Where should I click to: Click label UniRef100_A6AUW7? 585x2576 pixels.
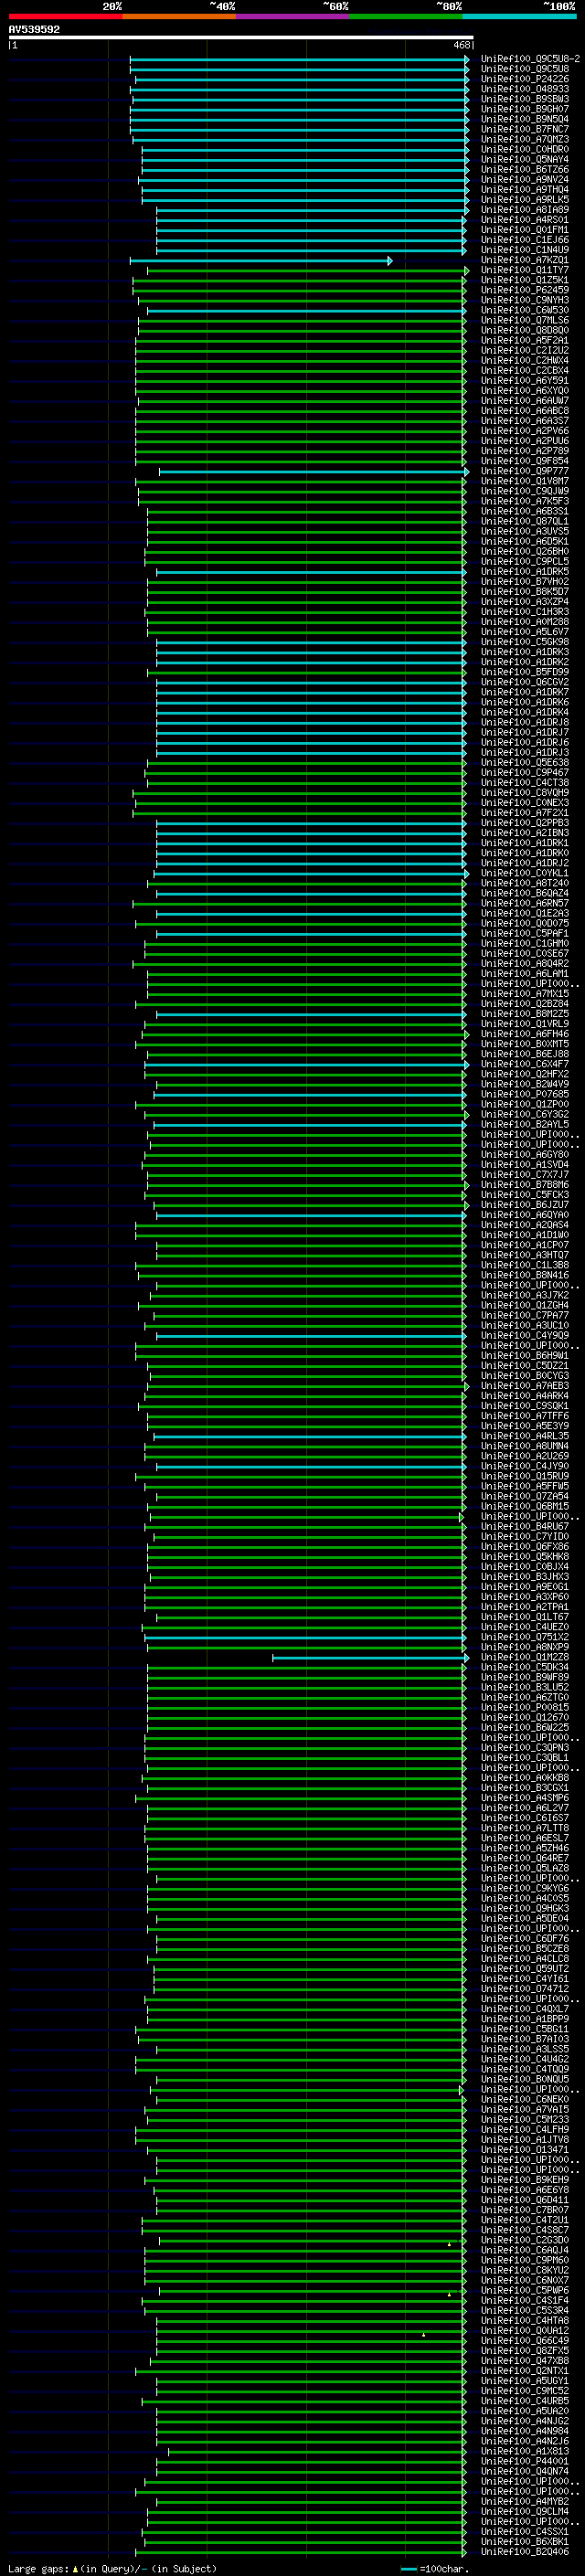[x=525, y=400]
